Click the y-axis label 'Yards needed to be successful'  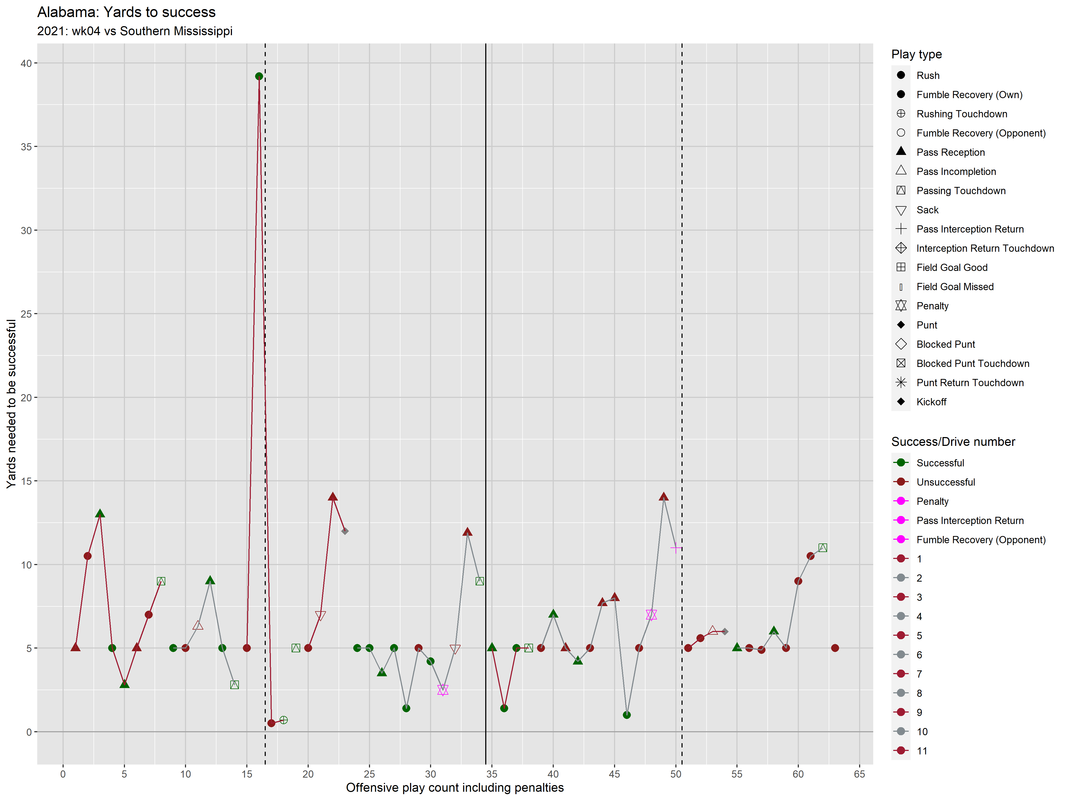[x=11, y=404]
